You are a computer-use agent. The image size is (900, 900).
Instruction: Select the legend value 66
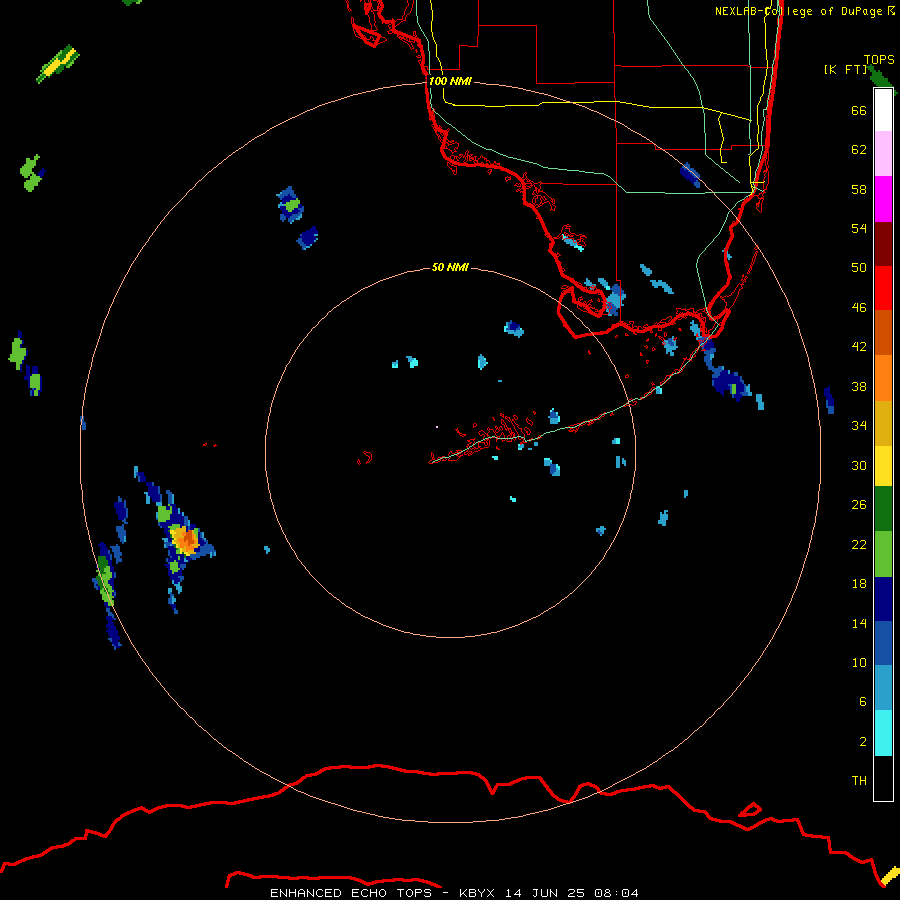pos(859,110)
